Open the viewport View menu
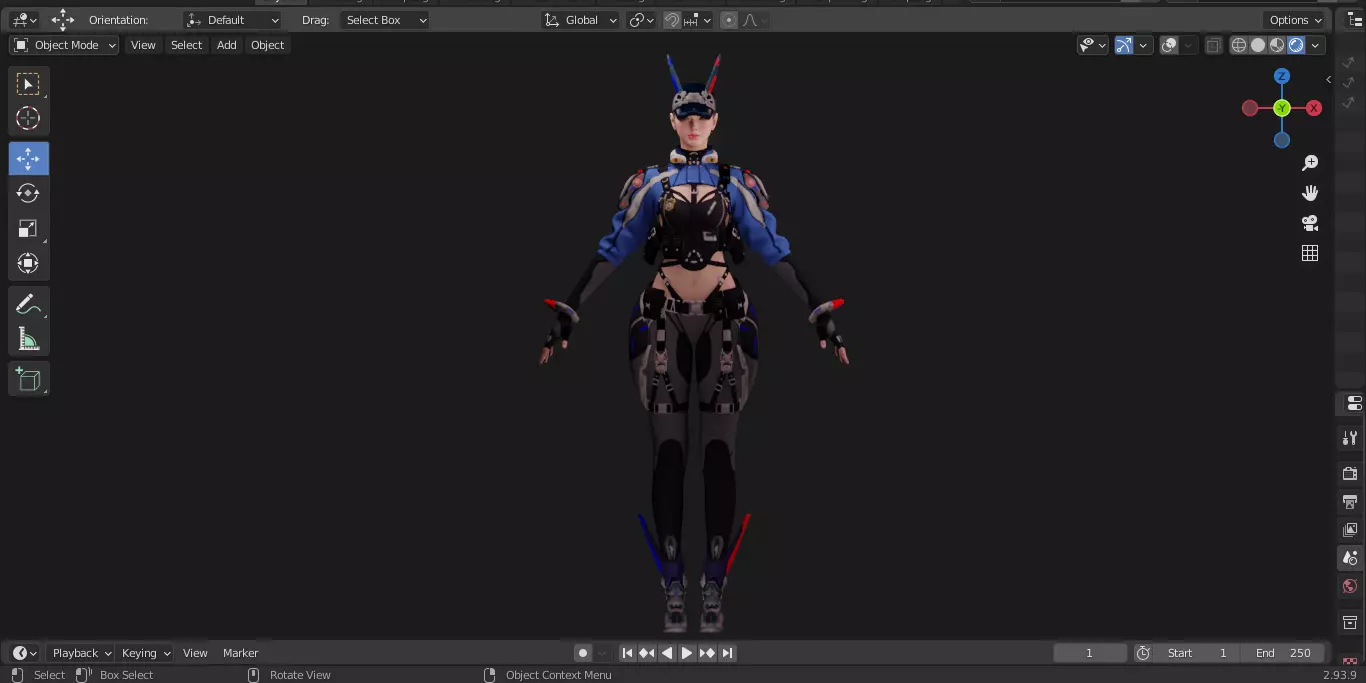 coord(143,45)
